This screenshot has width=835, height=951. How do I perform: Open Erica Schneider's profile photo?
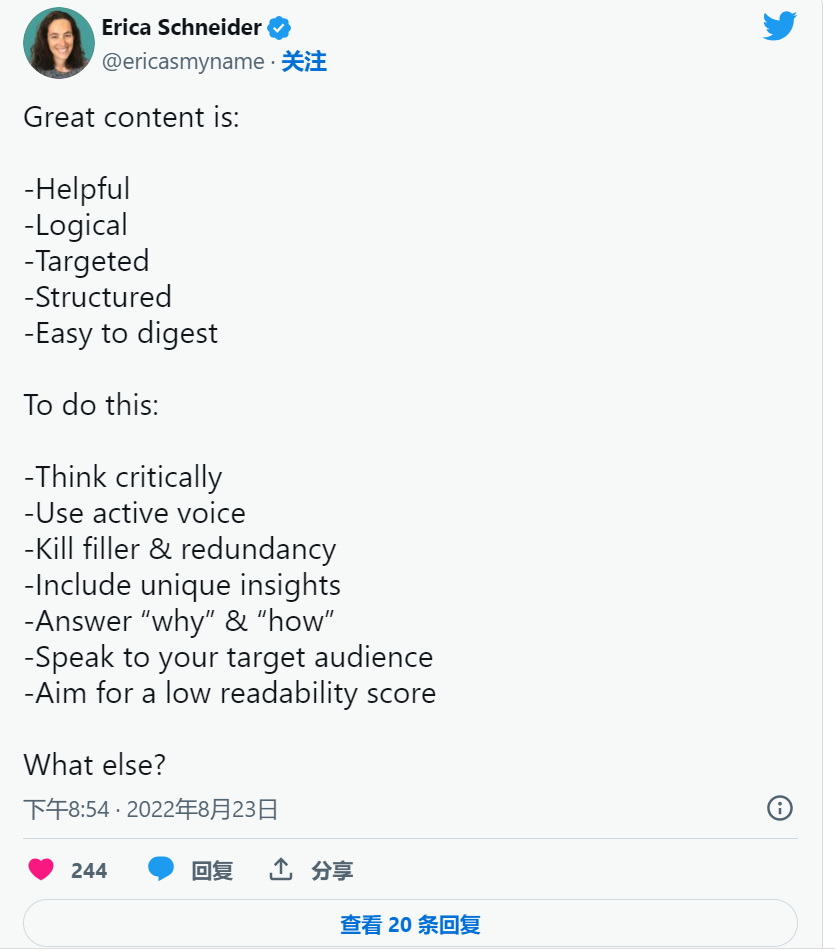coord(59,43)
